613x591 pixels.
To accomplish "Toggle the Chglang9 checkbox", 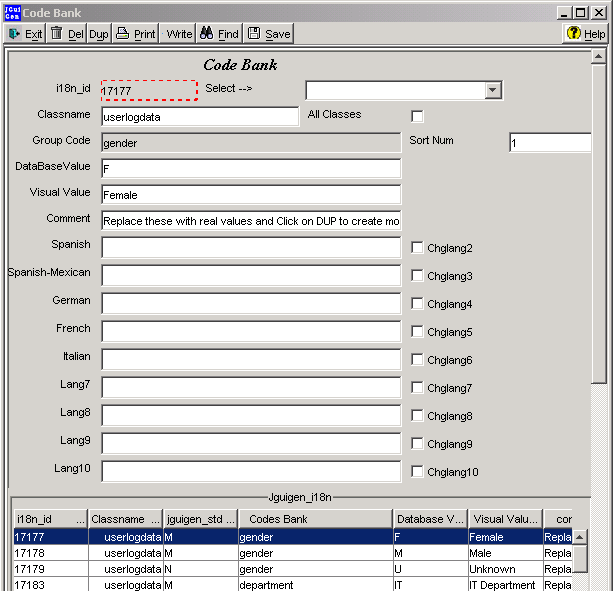I will [417, 444].
